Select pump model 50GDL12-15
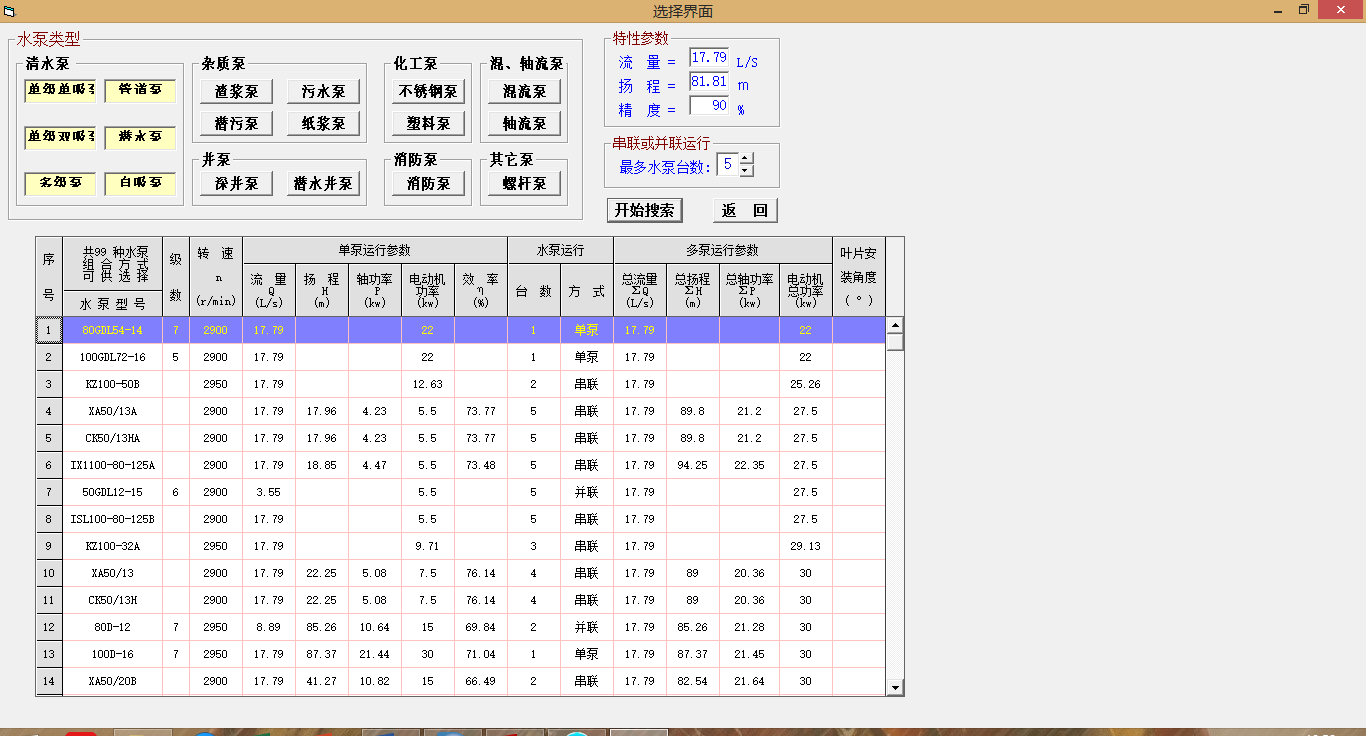This screenshot has width=1366, height=736. point(112,492)
